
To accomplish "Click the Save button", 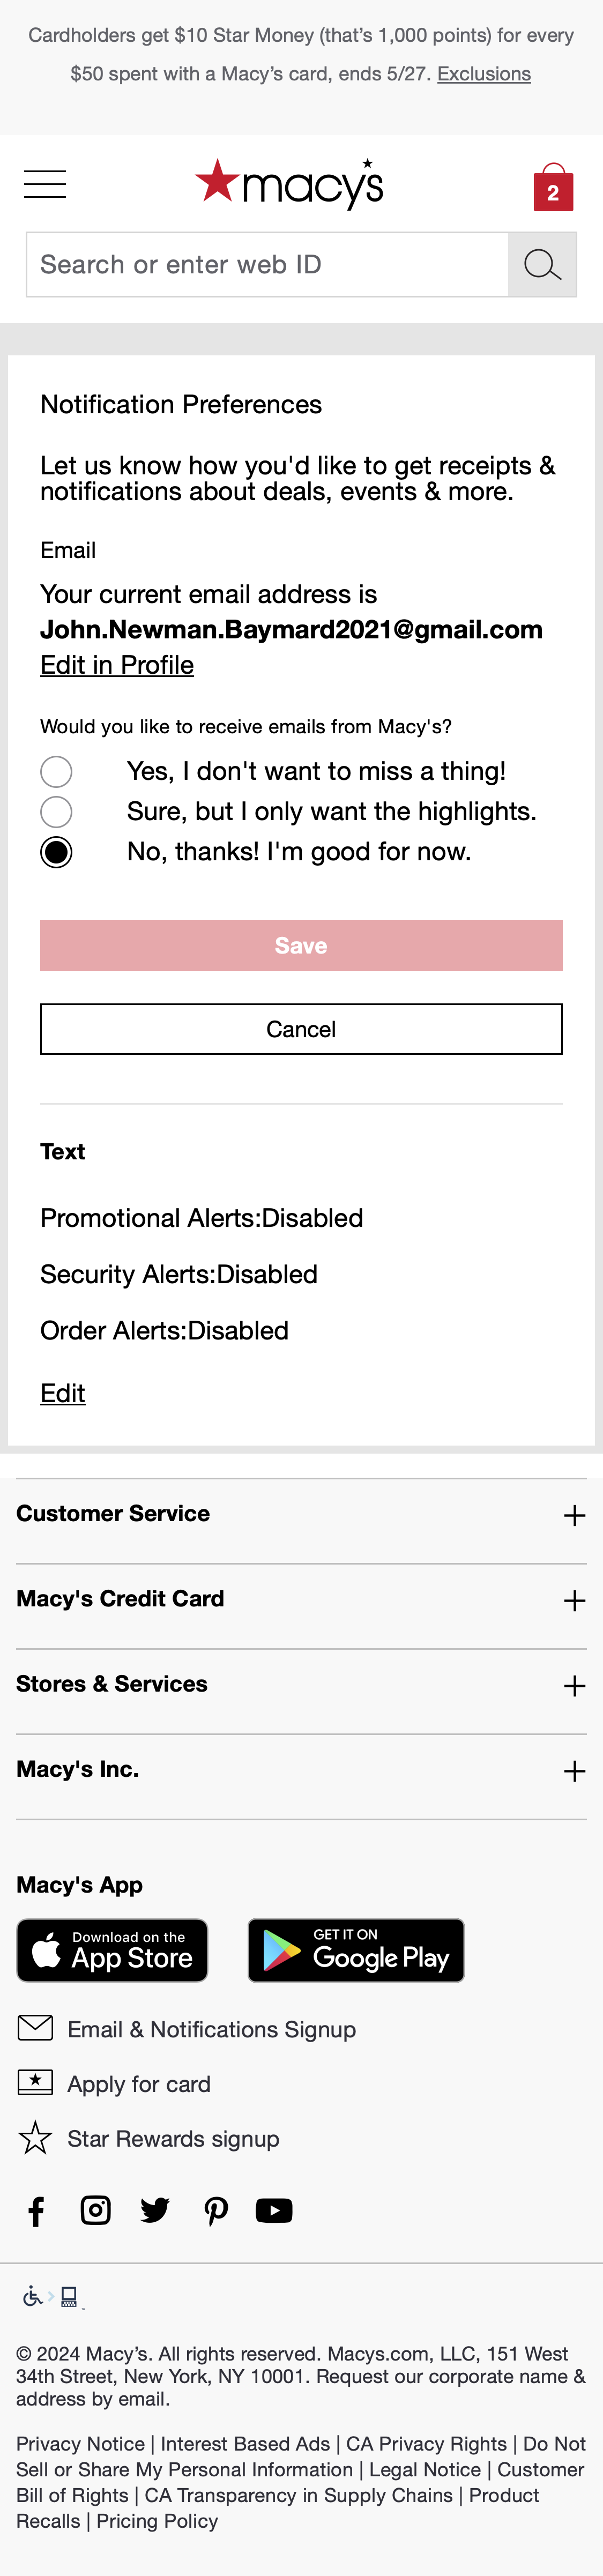I will (x=301, y=944).
